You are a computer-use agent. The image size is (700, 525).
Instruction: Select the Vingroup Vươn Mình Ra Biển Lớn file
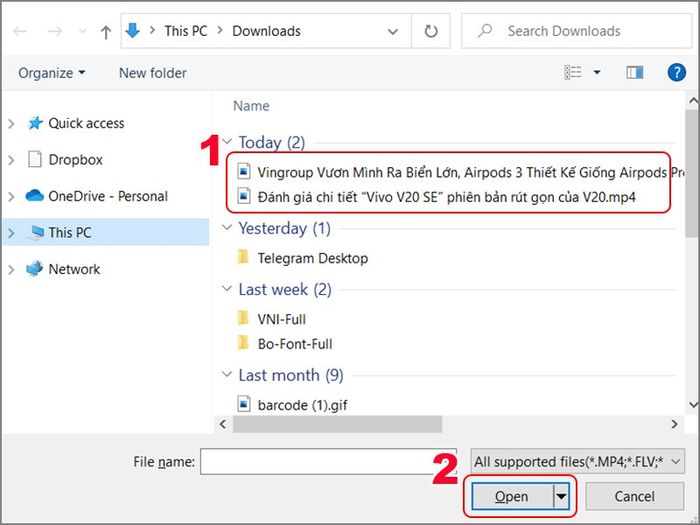471,172
